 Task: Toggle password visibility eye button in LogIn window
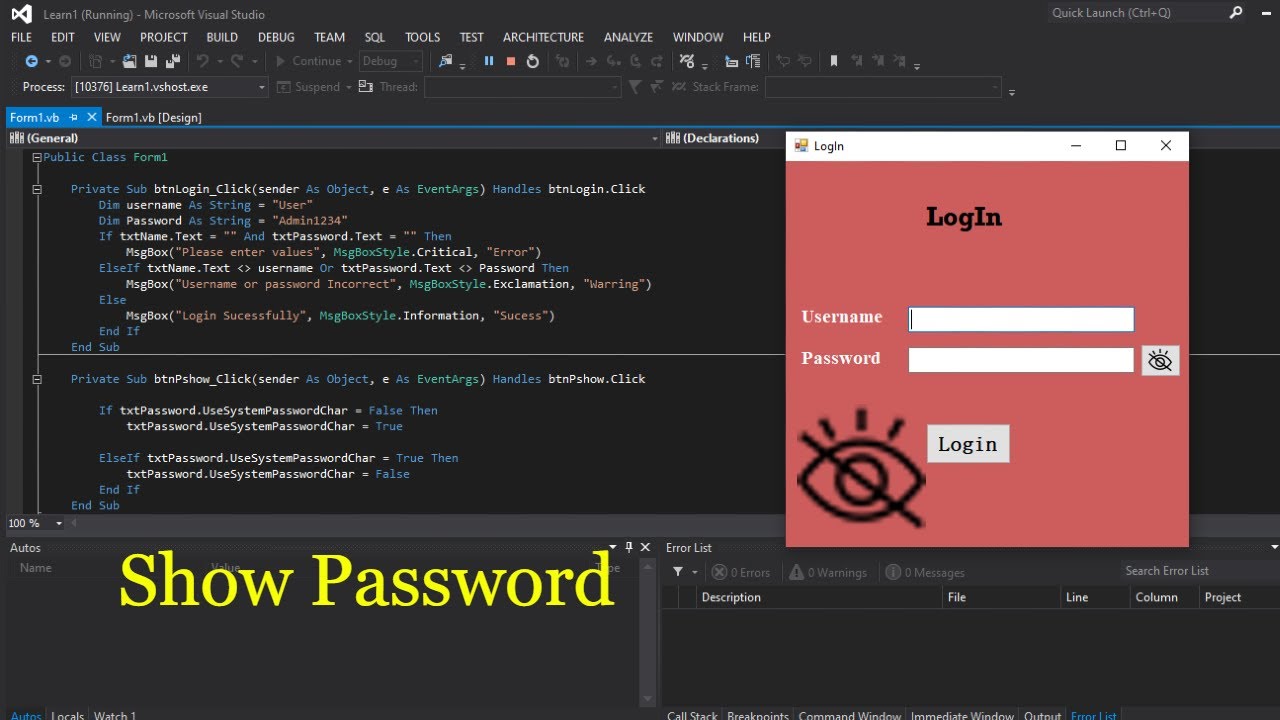pos(1160,361)
